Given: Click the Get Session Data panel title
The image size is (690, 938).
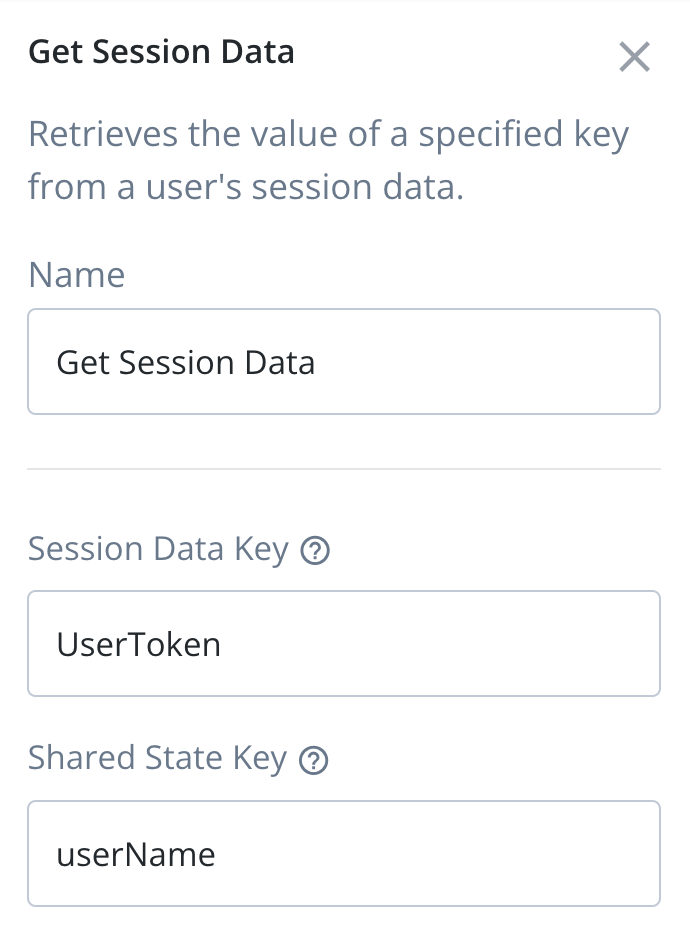Looking at the screenshot, I should tap(161, 51).
